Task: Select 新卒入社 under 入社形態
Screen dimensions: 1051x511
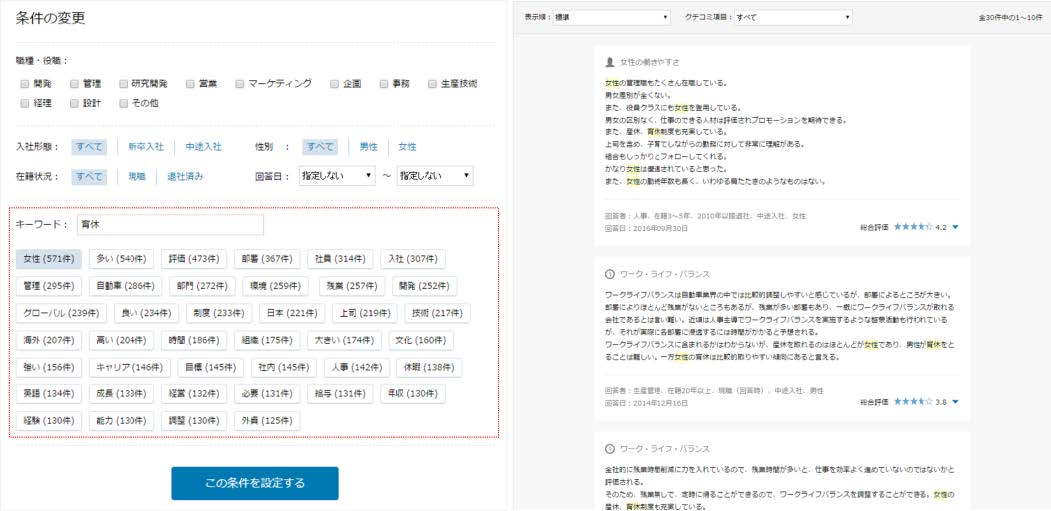Action: (145, 146)
